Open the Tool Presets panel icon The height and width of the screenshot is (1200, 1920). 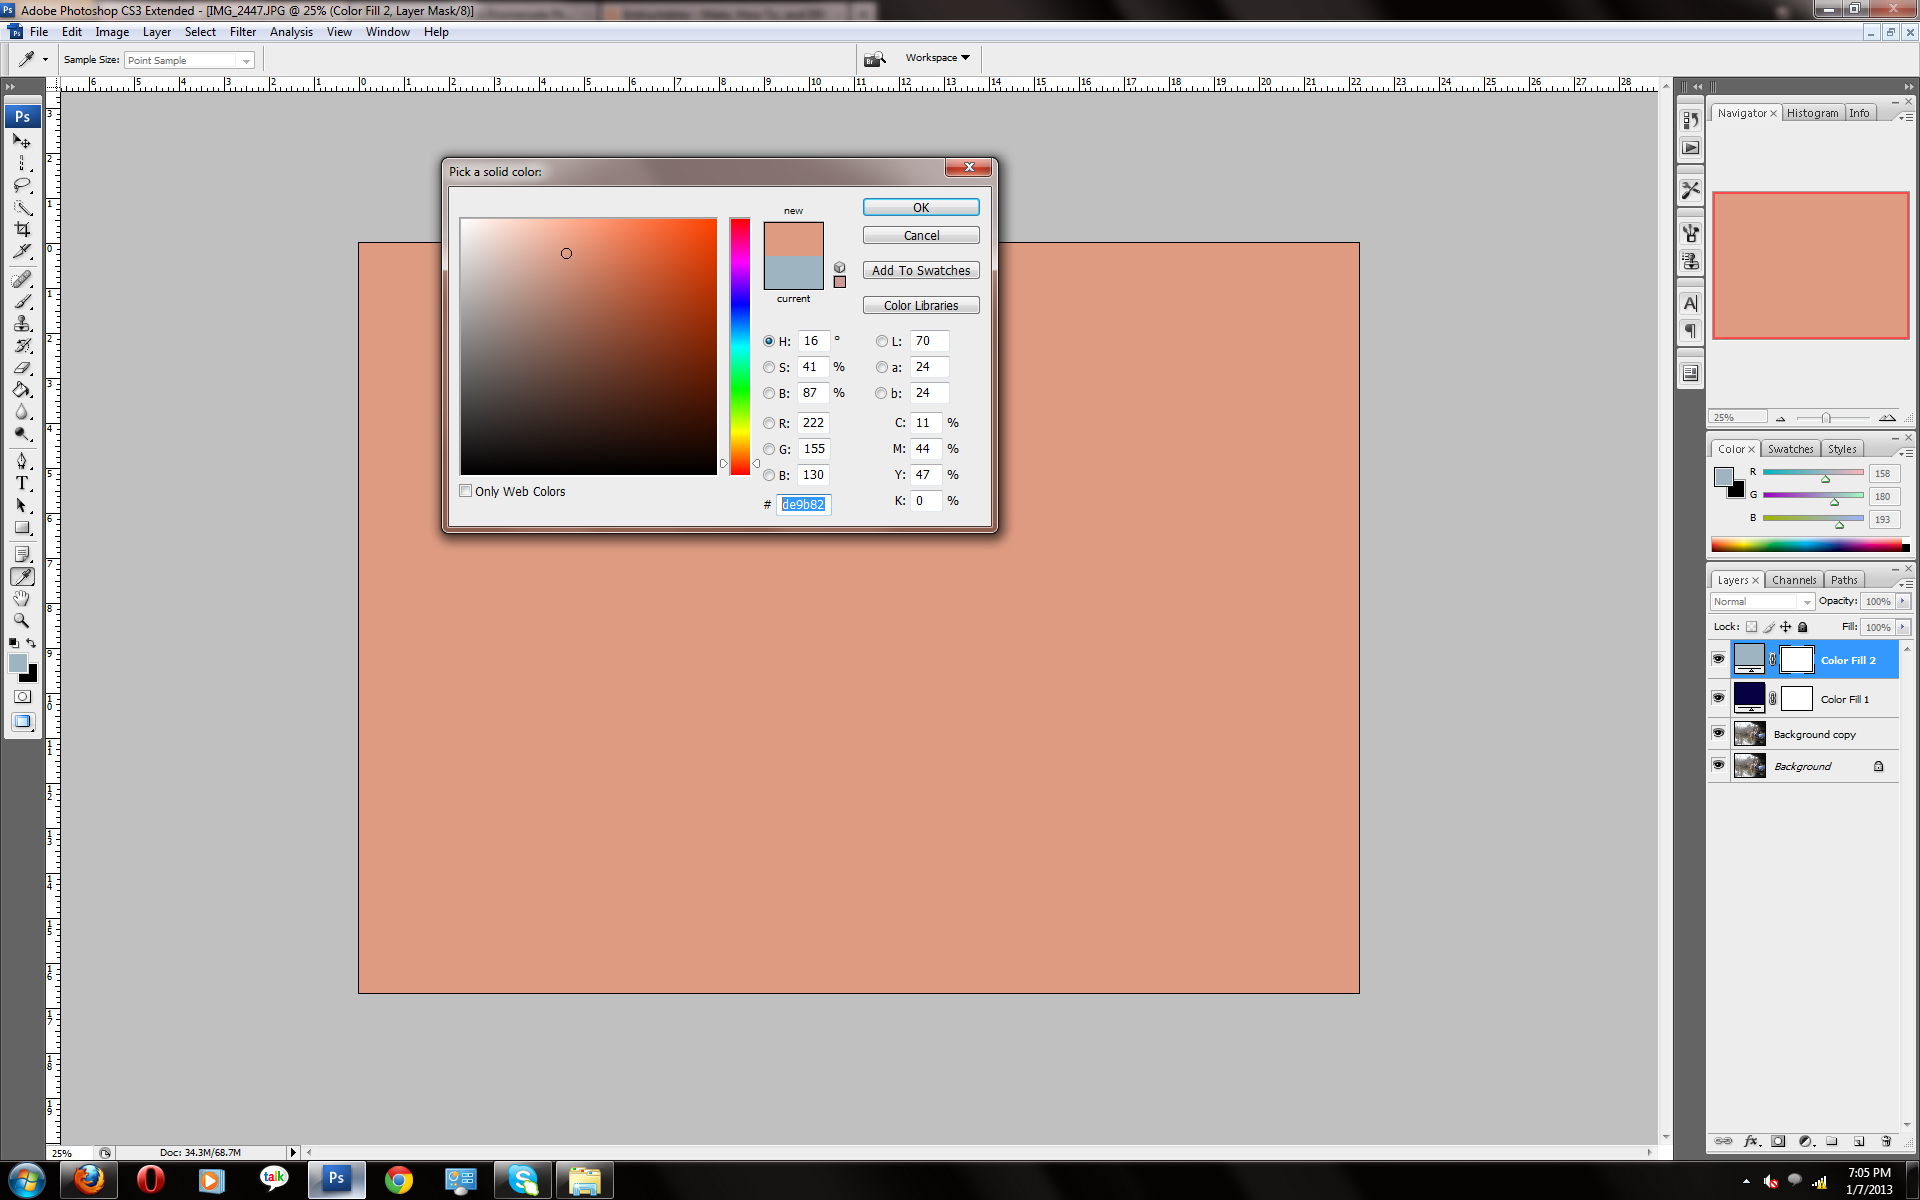1690,189
